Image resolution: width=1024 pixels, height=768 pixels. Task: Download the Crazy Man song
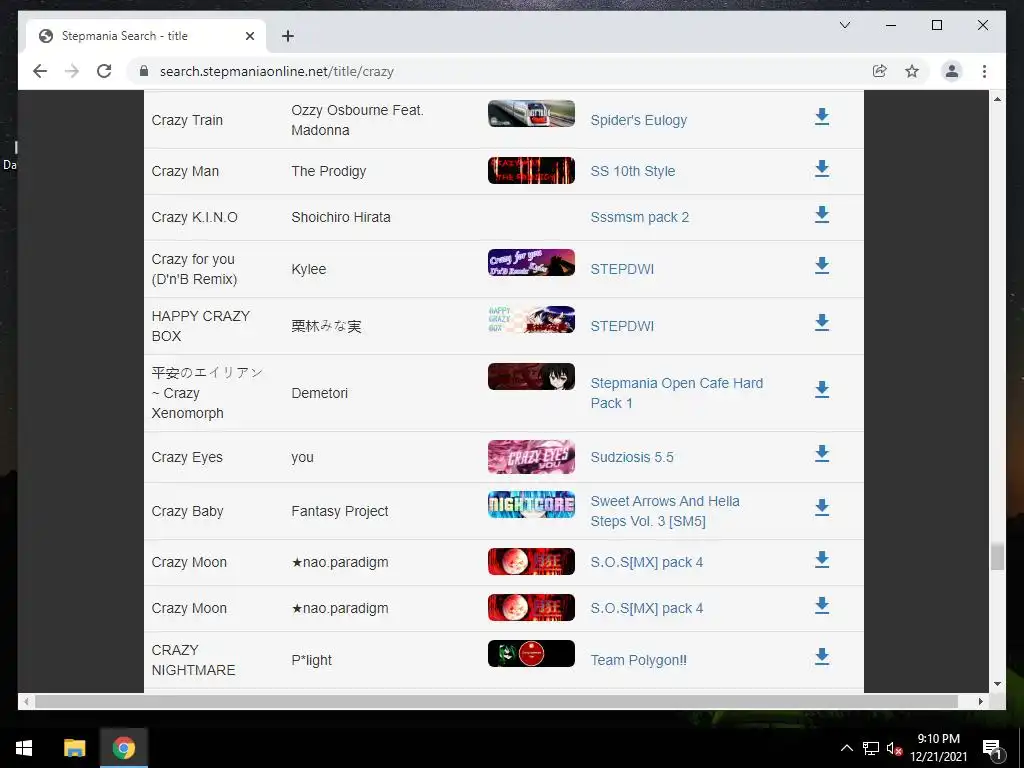tap(822, 168)
